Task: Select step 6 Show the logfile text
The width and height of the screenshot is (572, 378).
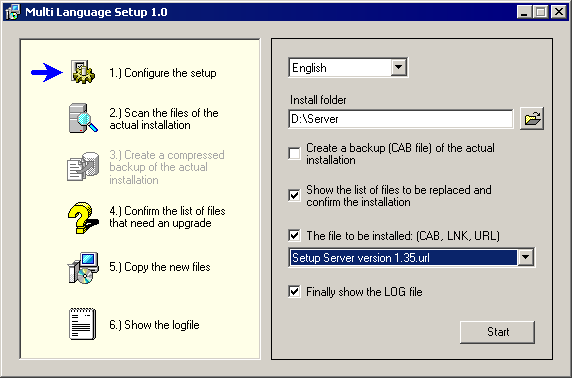Action: [x=154, y=325]
